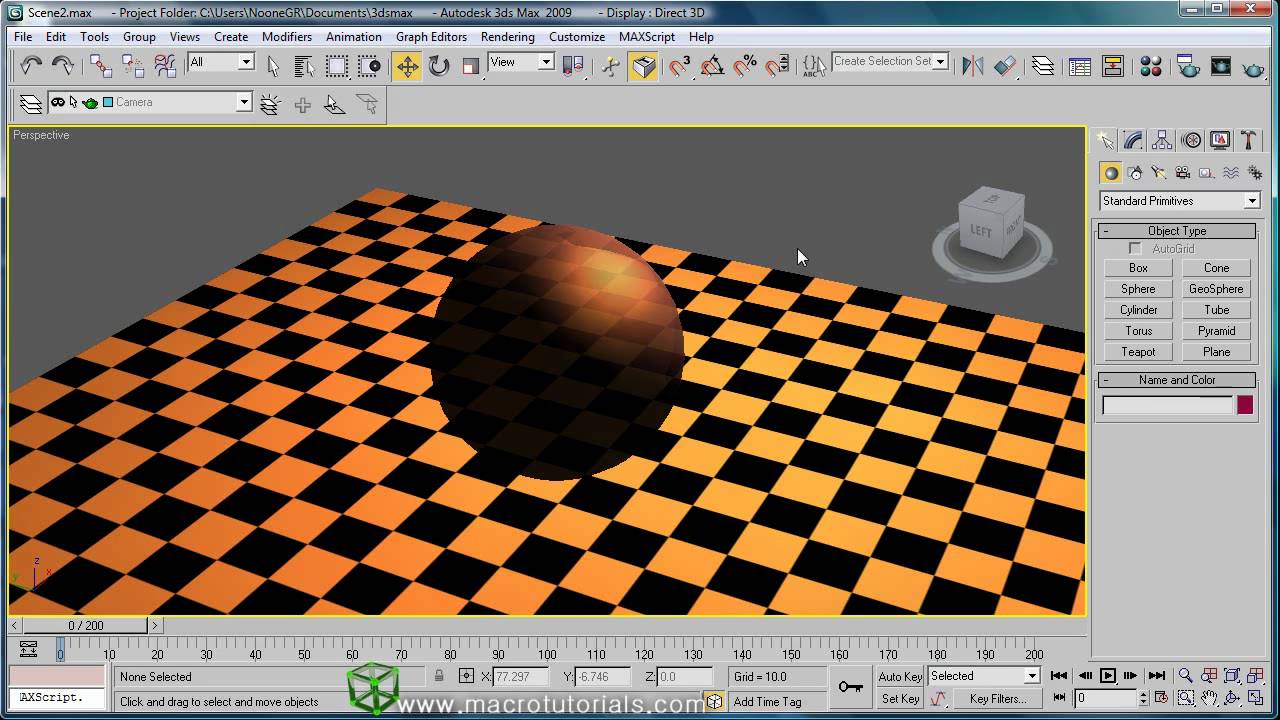Activate the Select and Rotate tool
This screenshot has width=1280, height=720.
pyautogui.click(x=439, y=66)
